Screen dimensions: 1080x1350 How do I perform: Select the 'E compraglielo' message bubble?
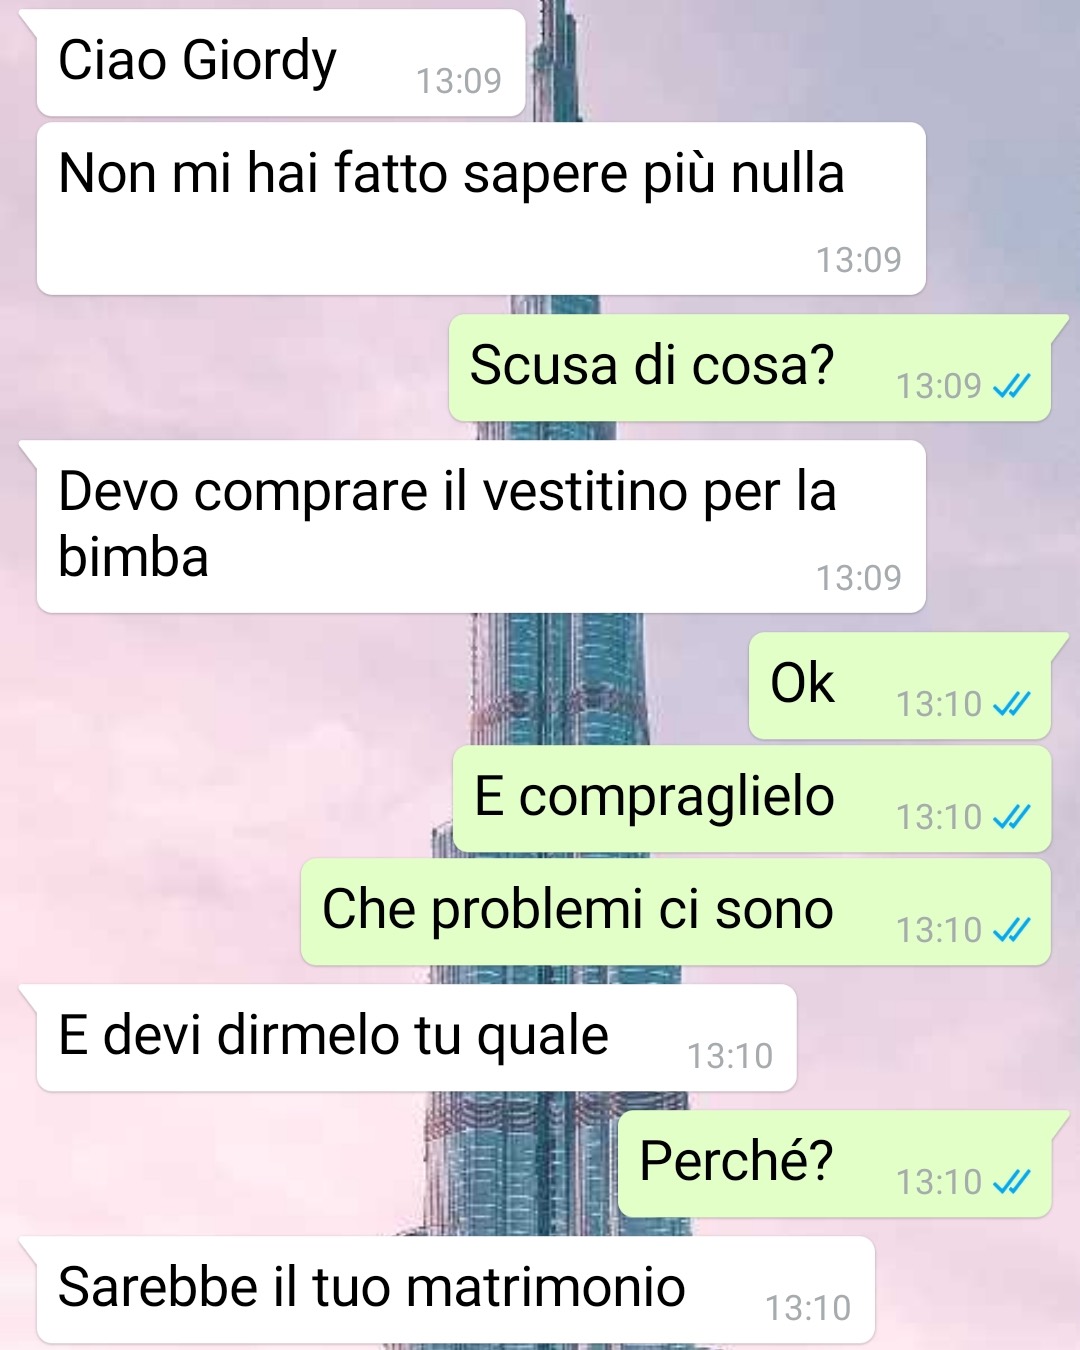click(x=752, y=799)
